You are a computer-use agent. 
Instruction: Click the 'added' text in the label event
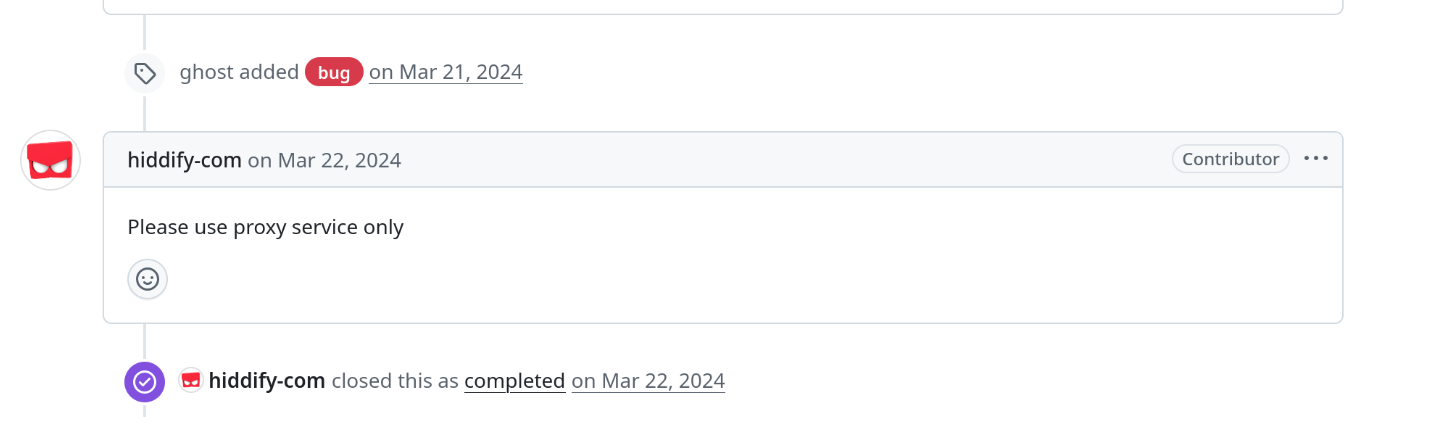(x=269, y=72)
